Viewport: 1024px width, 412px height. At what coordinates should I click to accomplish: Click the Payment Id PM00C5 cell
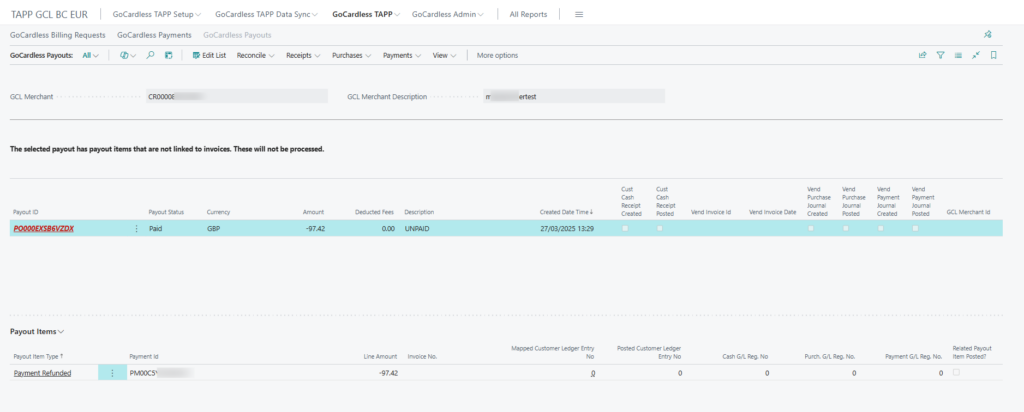coord(162,373)
